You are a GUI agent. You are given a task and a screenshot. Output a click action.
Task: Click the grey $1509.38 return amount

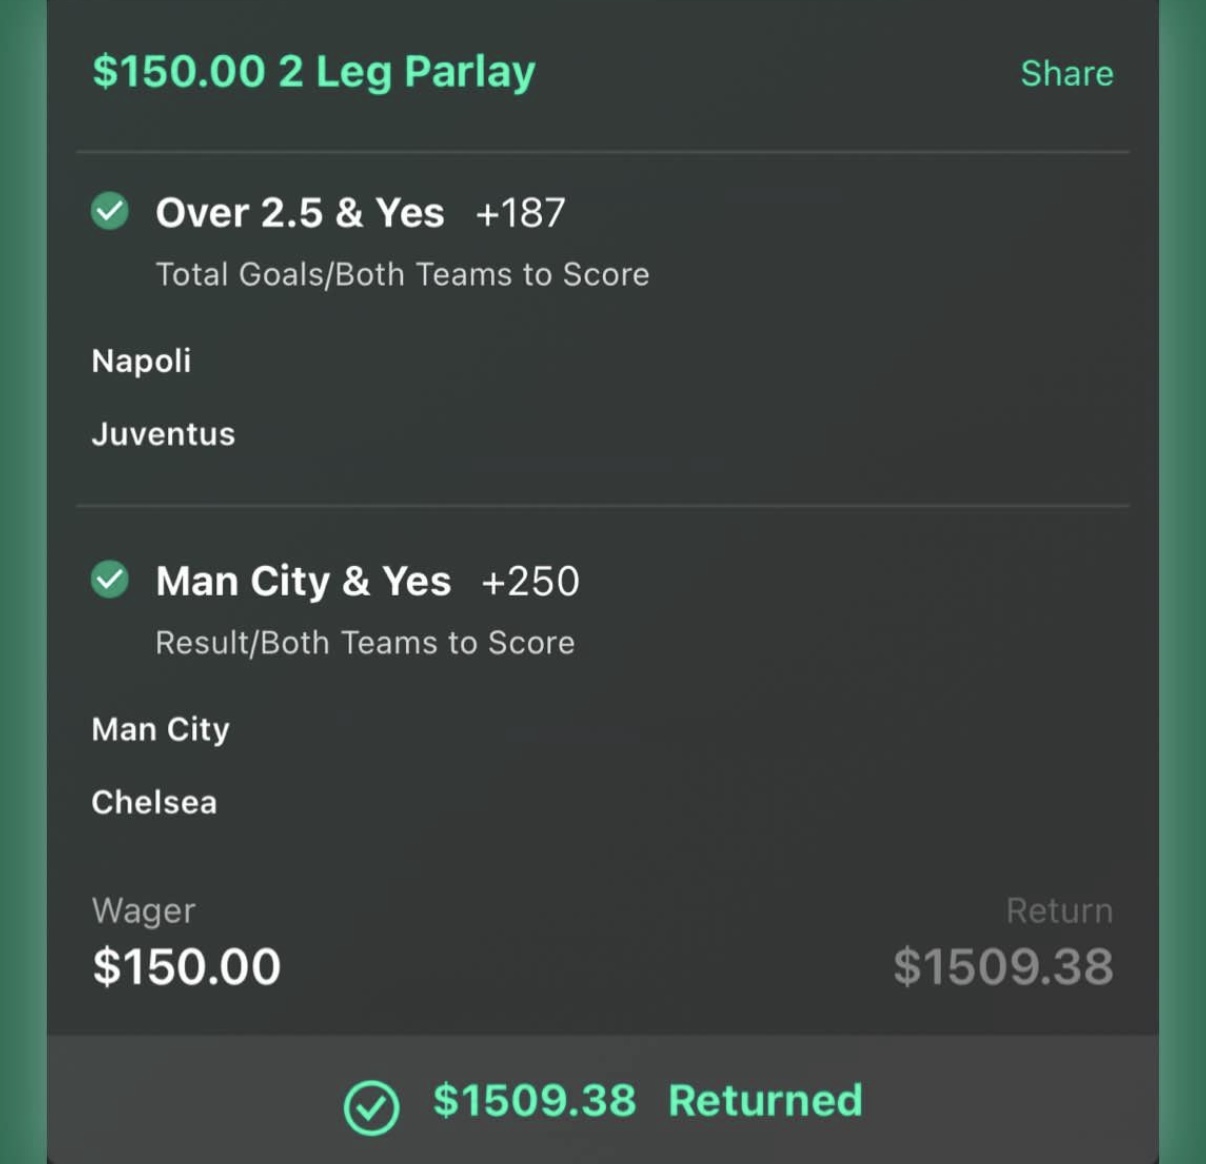click(x=1003, y=966)
